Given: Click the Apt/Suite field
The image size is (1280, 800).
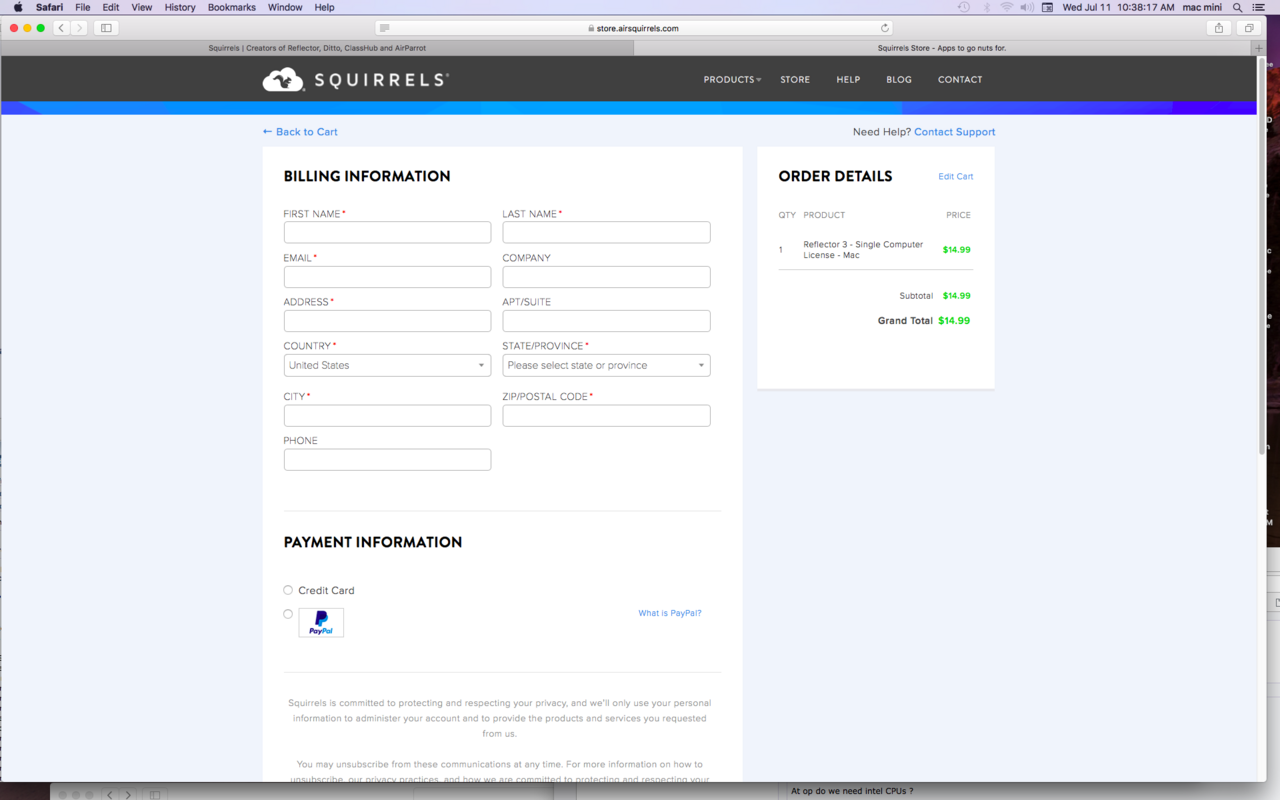Looking at the screenshot, I should coord(606,321).
